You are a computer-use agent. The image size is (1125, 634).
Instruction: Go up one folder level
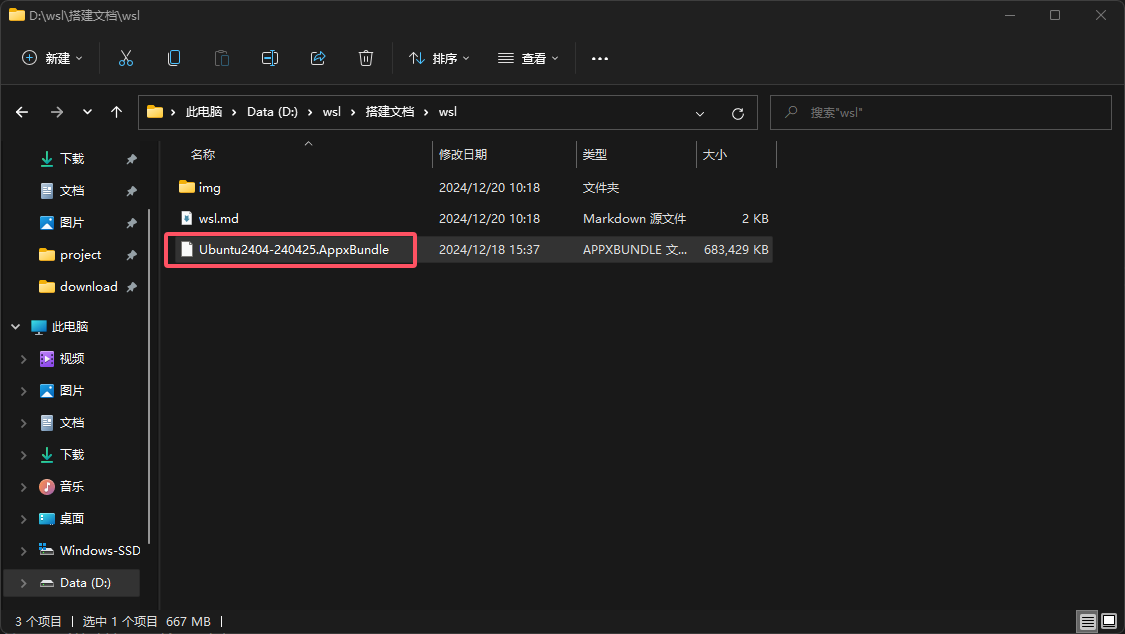point(116,112)
